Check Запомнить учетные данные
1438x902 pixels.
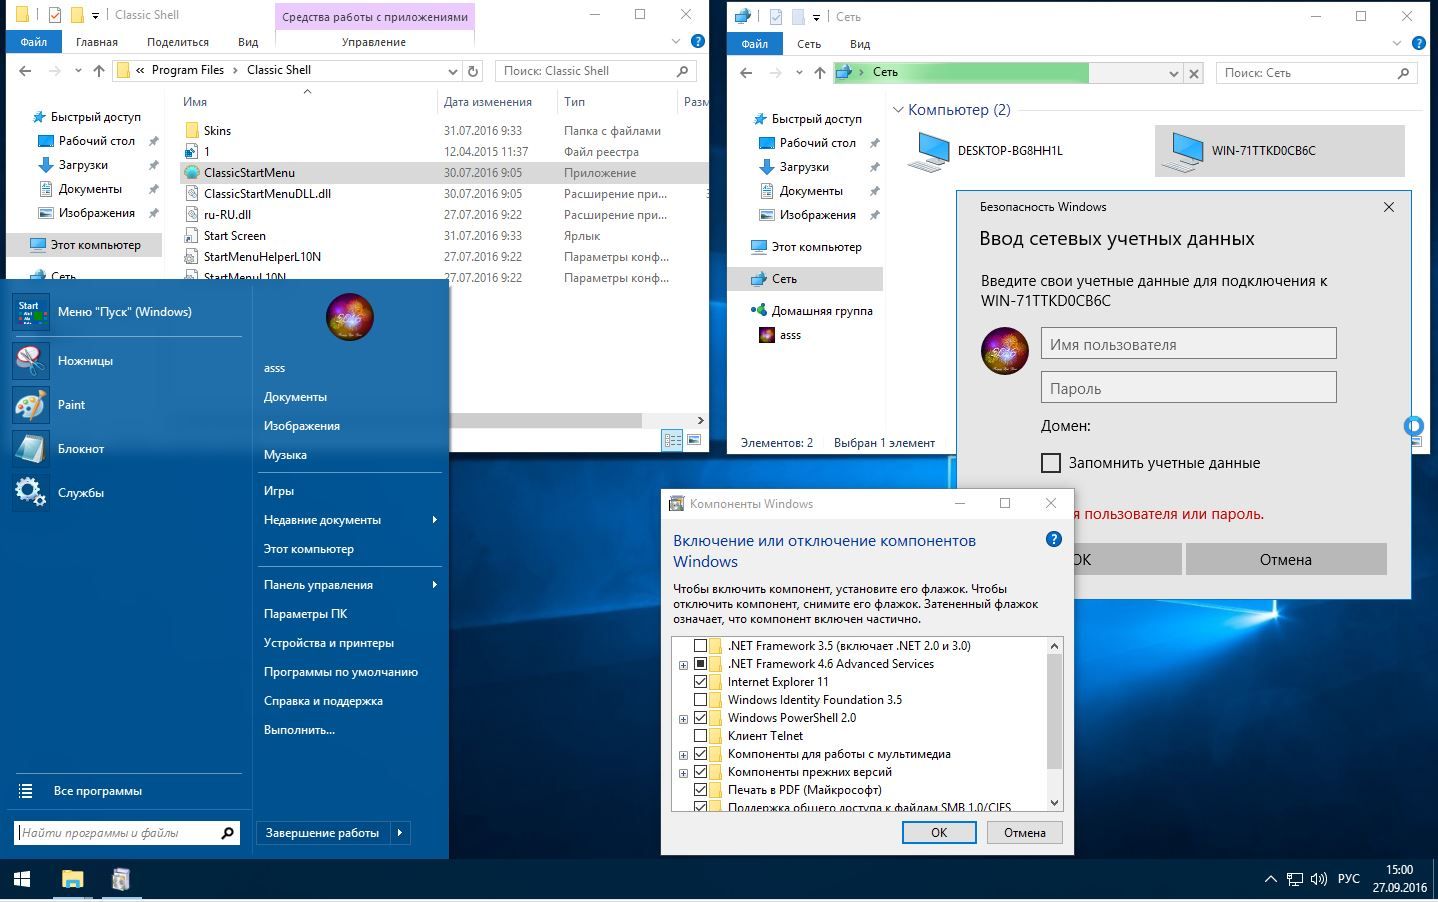1050,463
